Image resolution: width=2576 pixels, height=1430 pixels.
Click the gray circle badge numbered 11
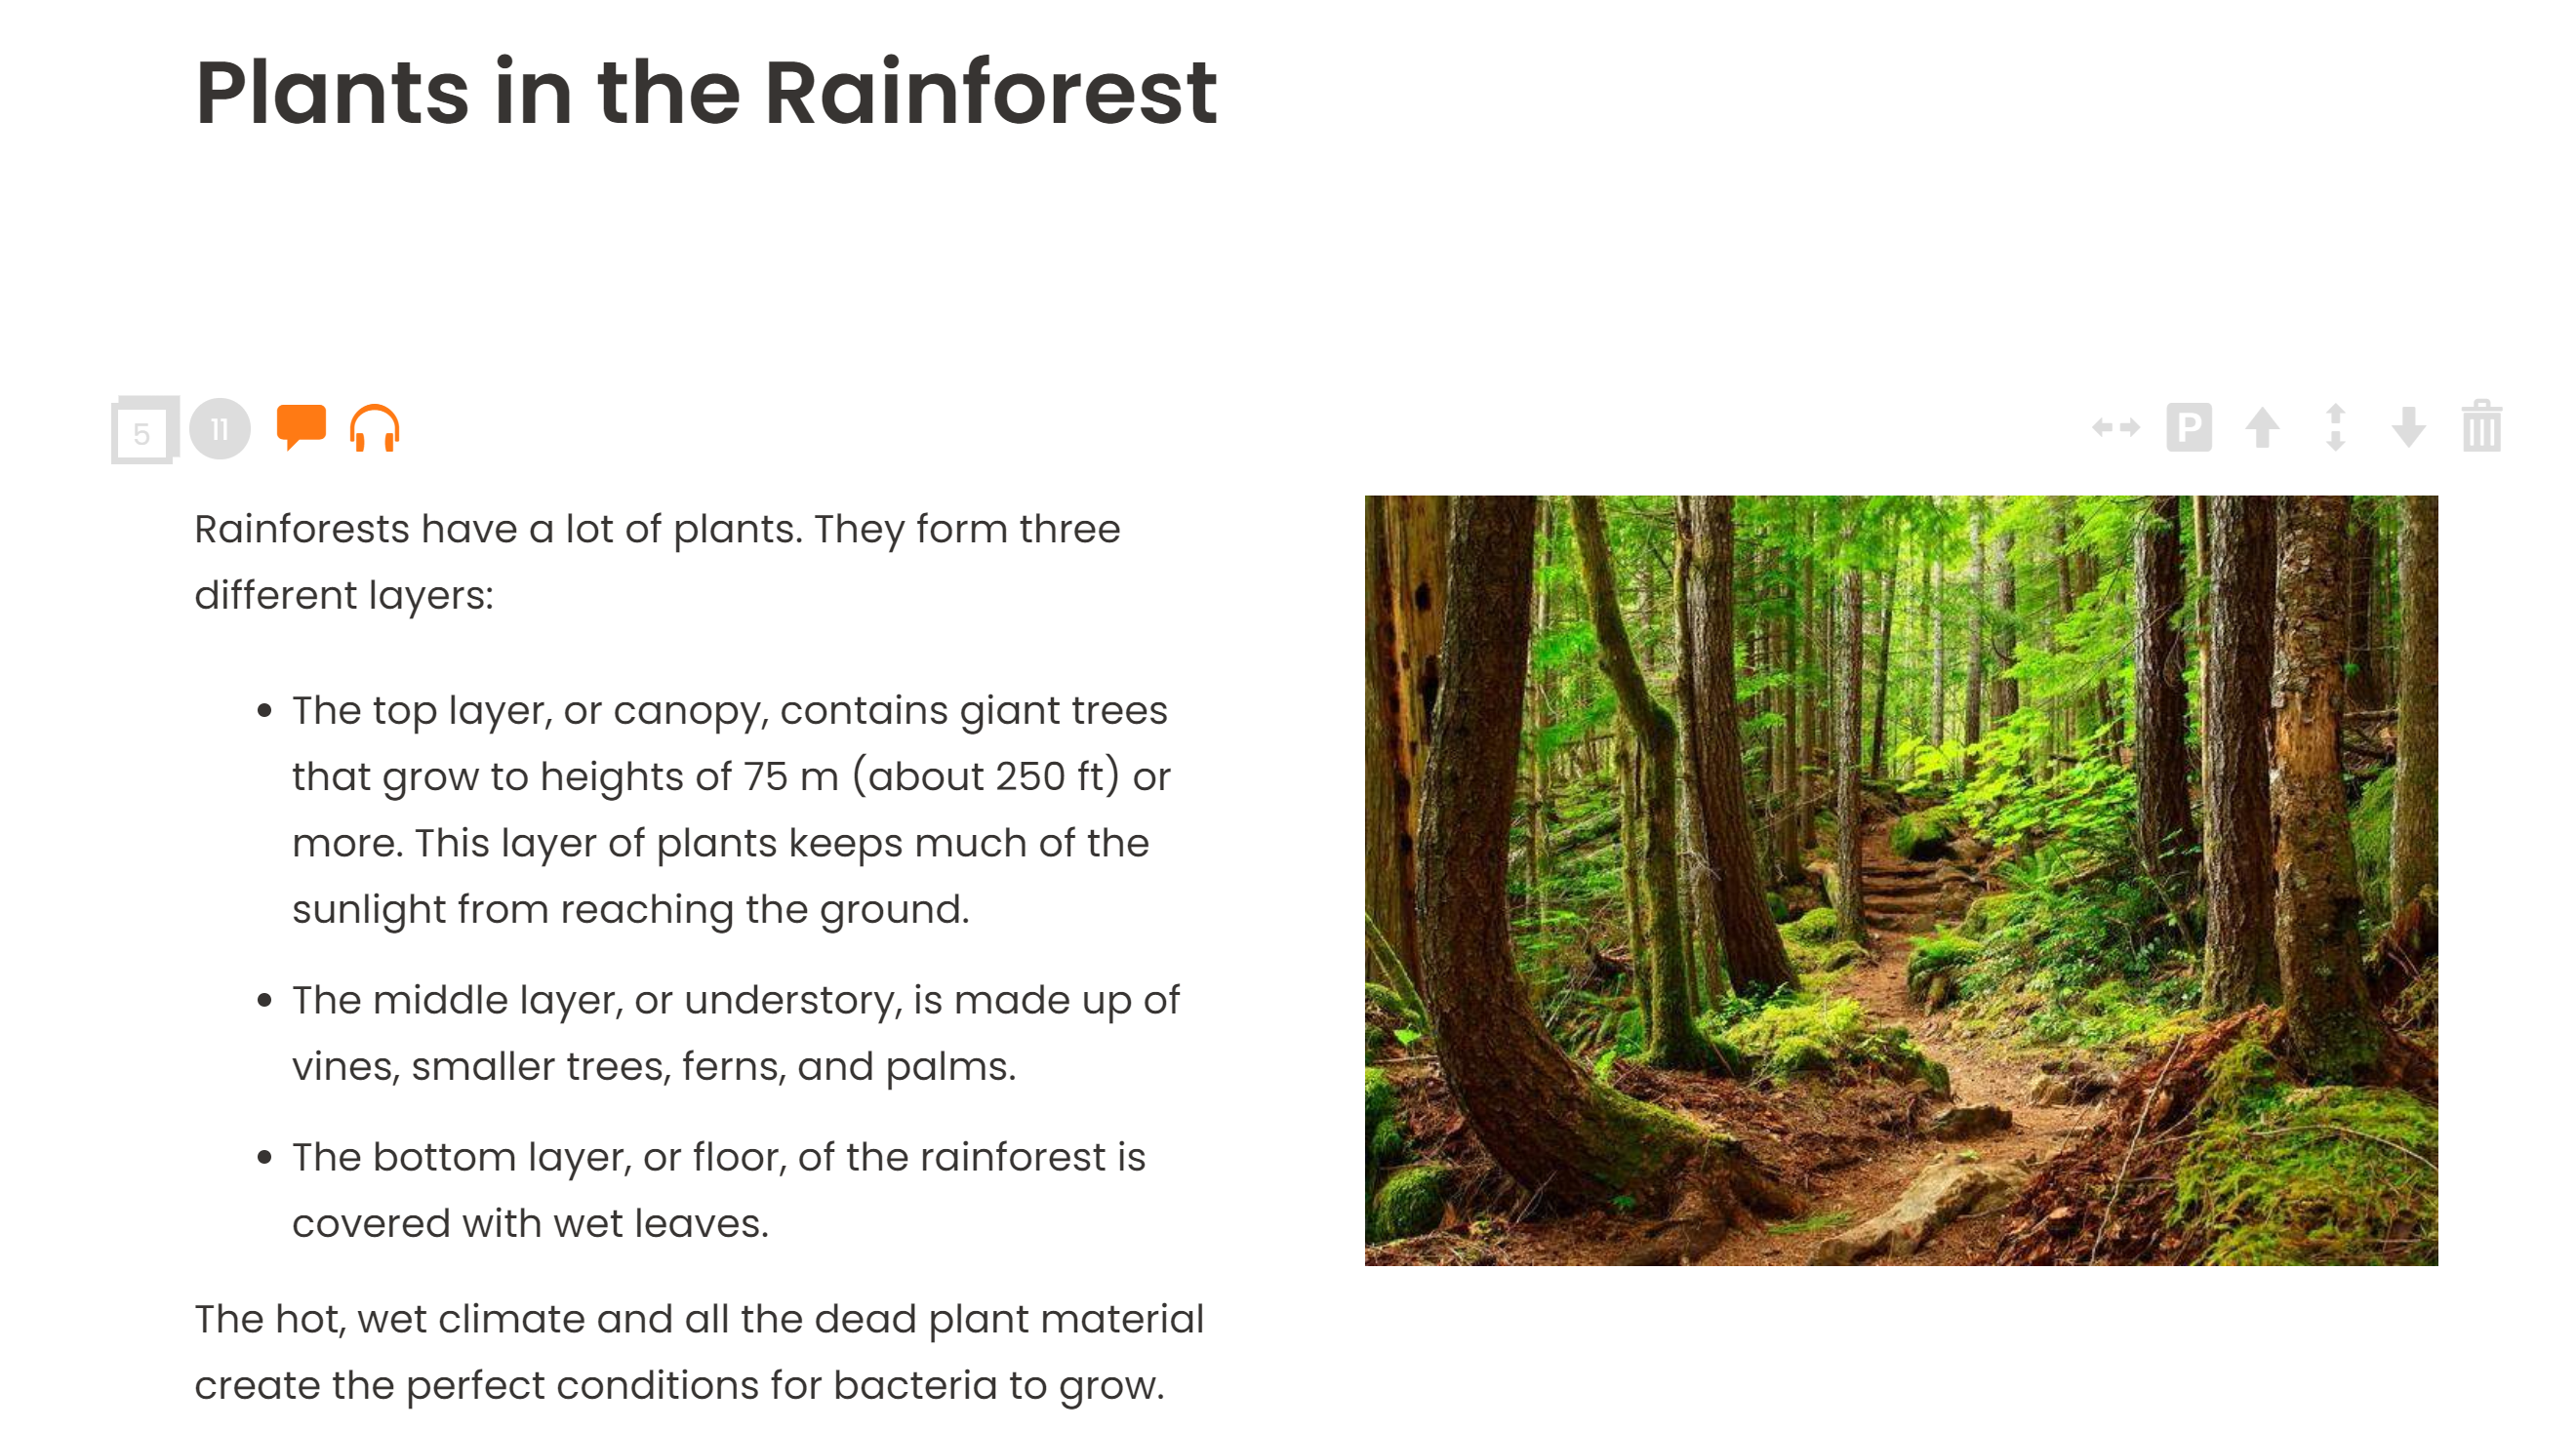pos(220,429)
